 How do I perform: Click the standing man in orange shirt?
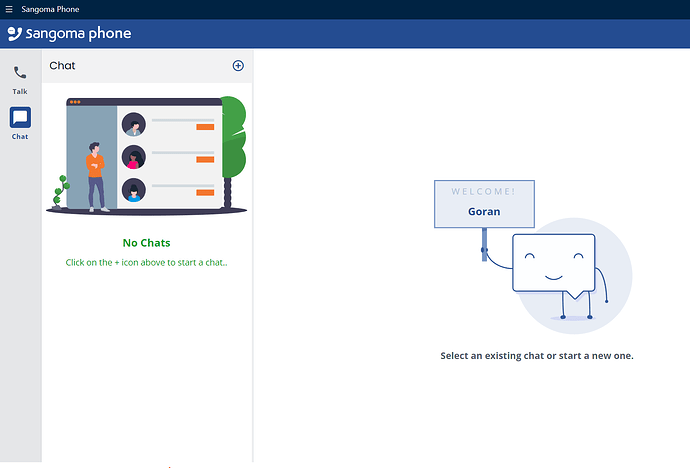95,175
